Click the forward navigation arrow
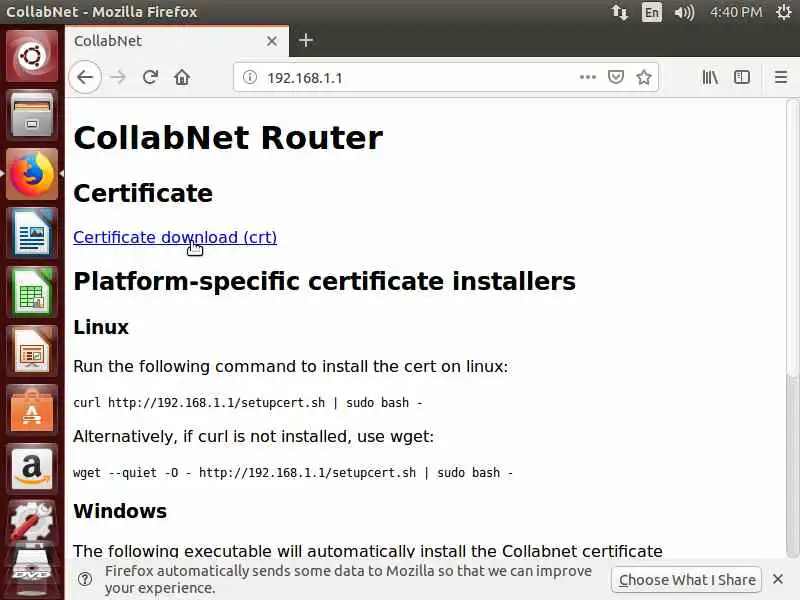This screenshot has width=800, height=600. (x=118, y=78)
